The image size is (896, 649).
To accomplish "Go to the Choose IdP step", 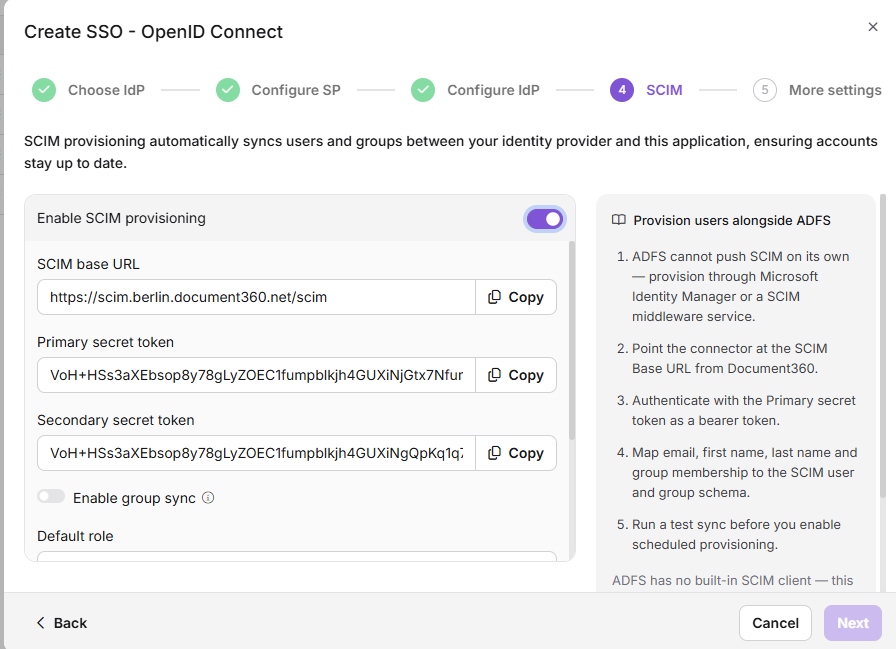I will pos(106,90).
